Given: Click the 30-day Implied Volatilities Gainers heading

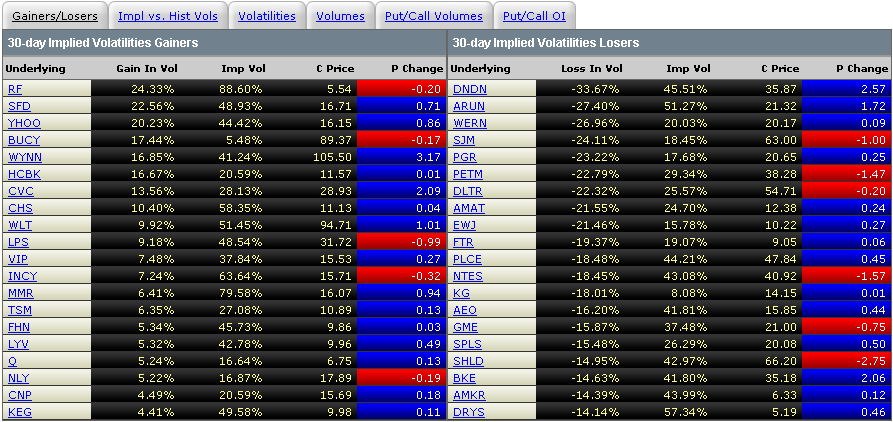Looking at the screenshot, I should [x=103, y=43].
